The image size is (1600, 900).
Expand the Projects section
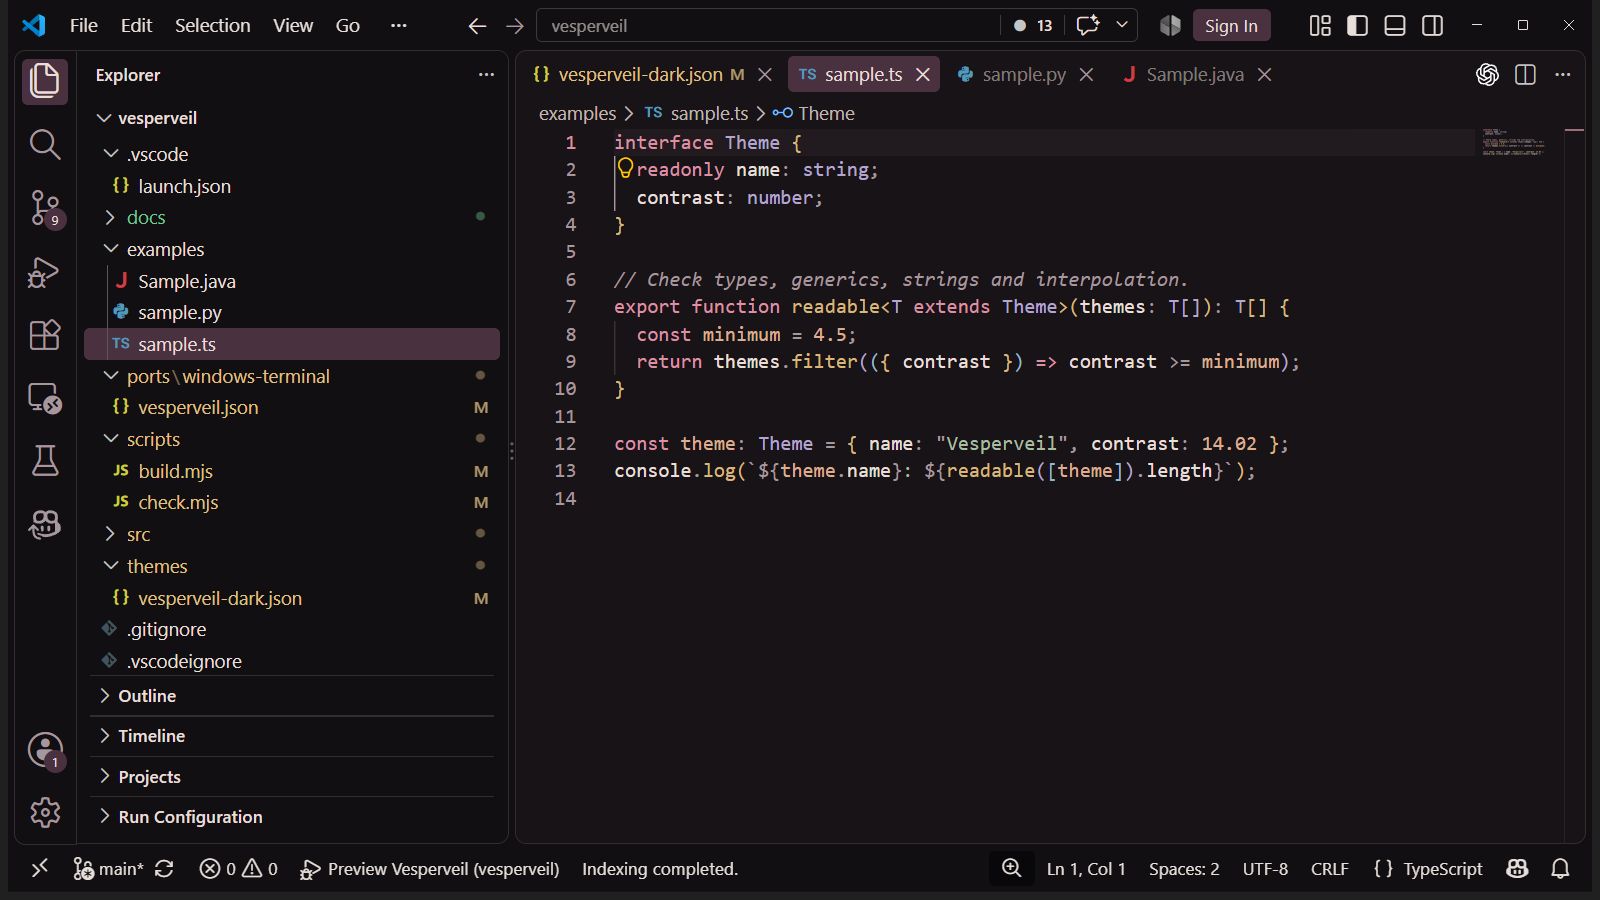(292, 777)
